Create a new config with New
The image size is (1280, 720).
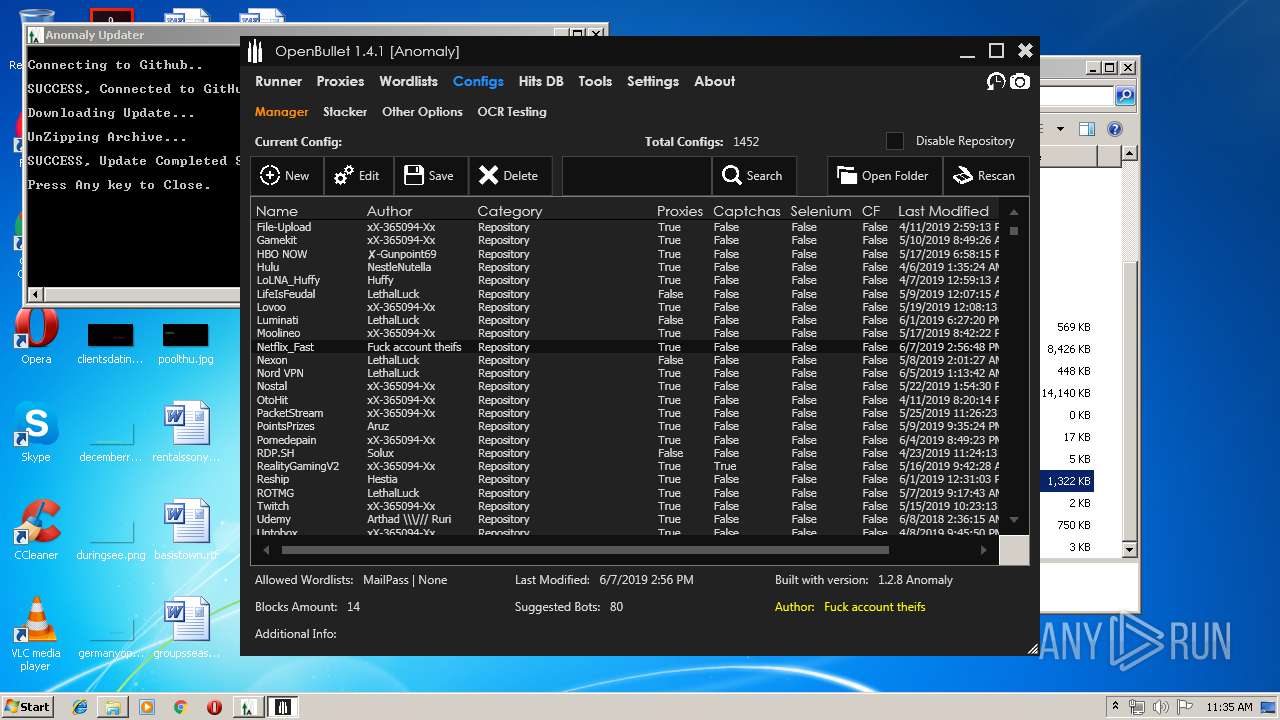[286, 176]
